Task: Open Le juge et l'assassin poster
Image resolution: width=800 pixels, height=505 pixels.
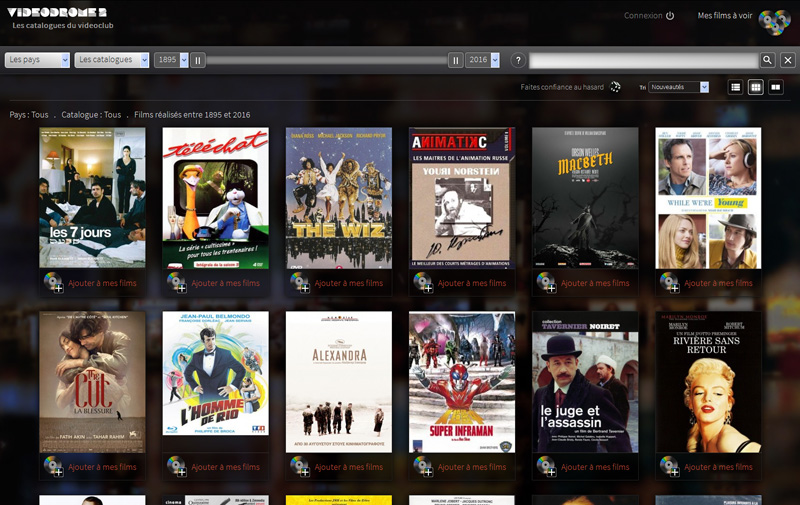Action: (x=585, y=382)
